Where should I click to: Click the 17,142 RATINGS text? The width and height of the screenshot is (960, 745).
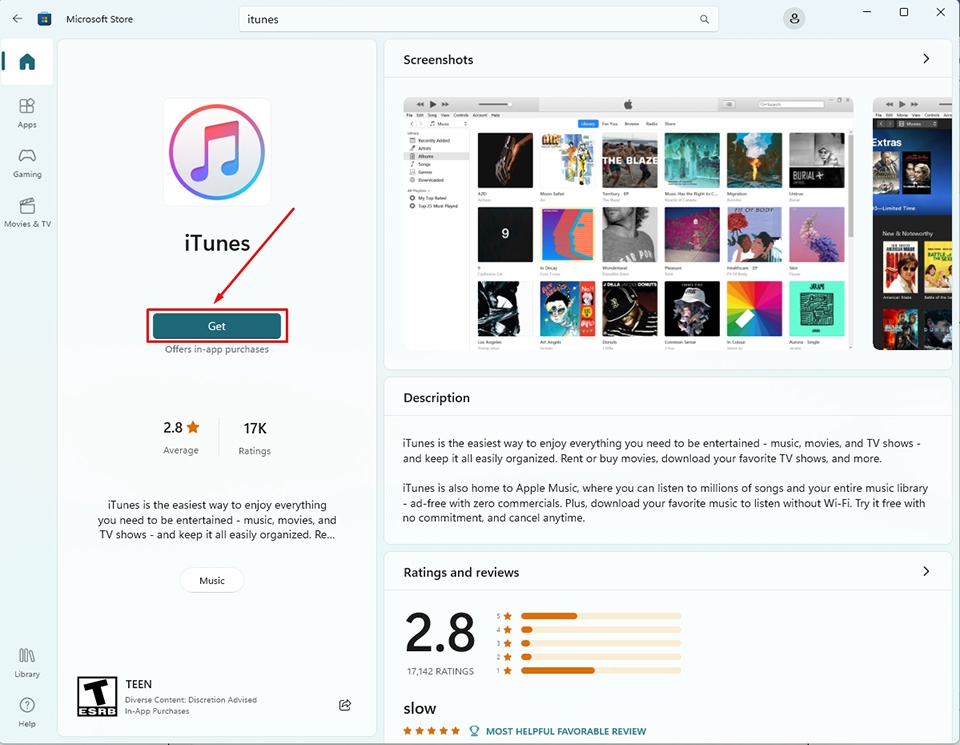pos(440,672)
